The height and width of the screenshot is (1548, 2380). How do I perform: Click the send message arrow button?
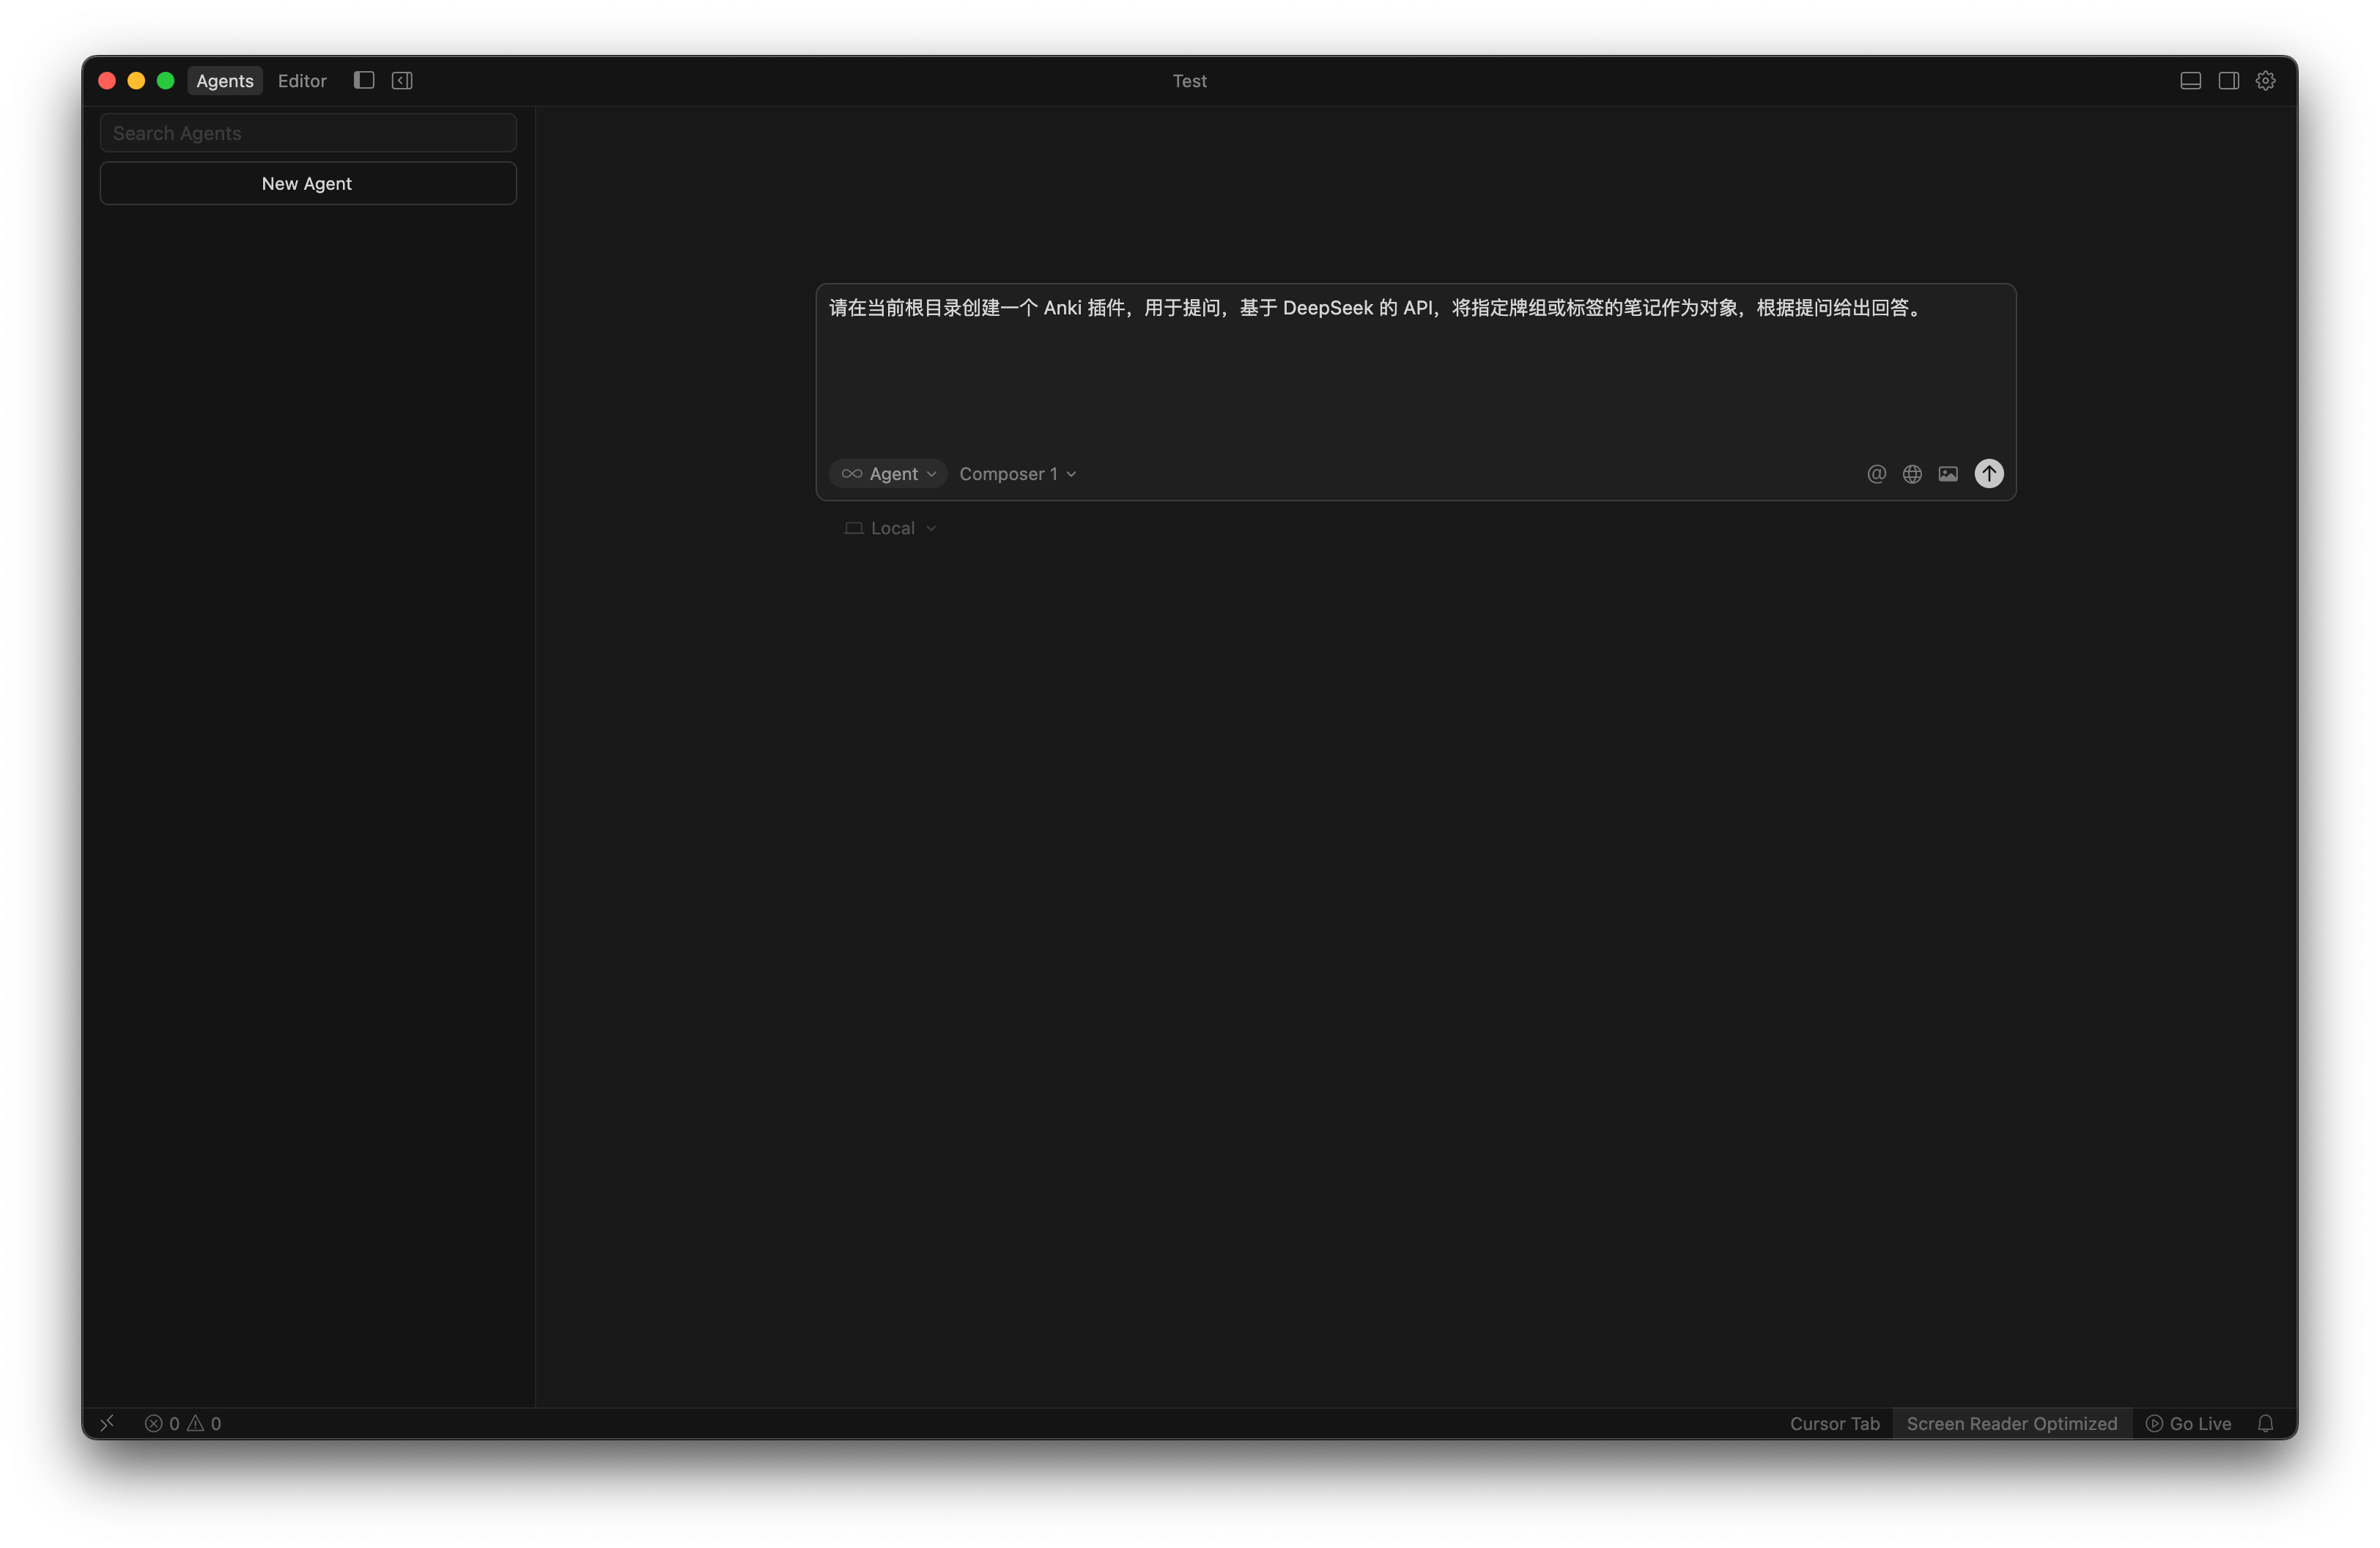click(x=1988, y=474)
